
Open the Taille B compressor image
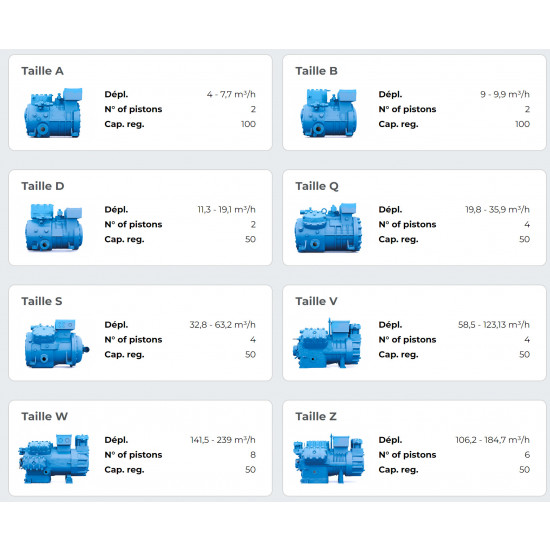coord(329,112)
